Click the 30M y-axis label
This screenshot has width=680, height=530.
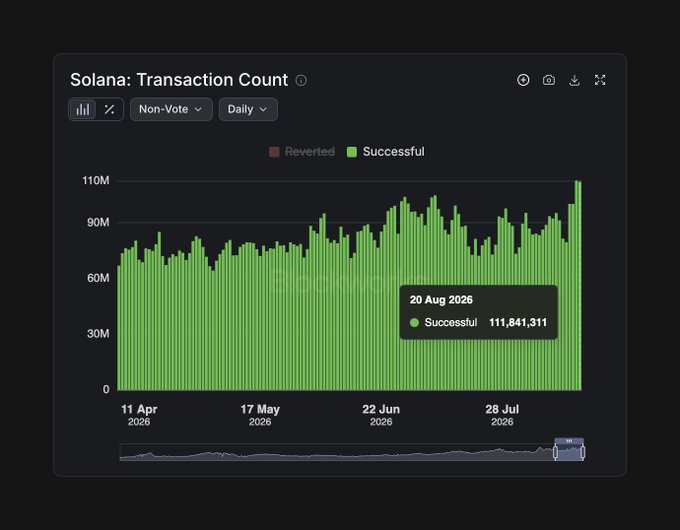tap(98, 334)
